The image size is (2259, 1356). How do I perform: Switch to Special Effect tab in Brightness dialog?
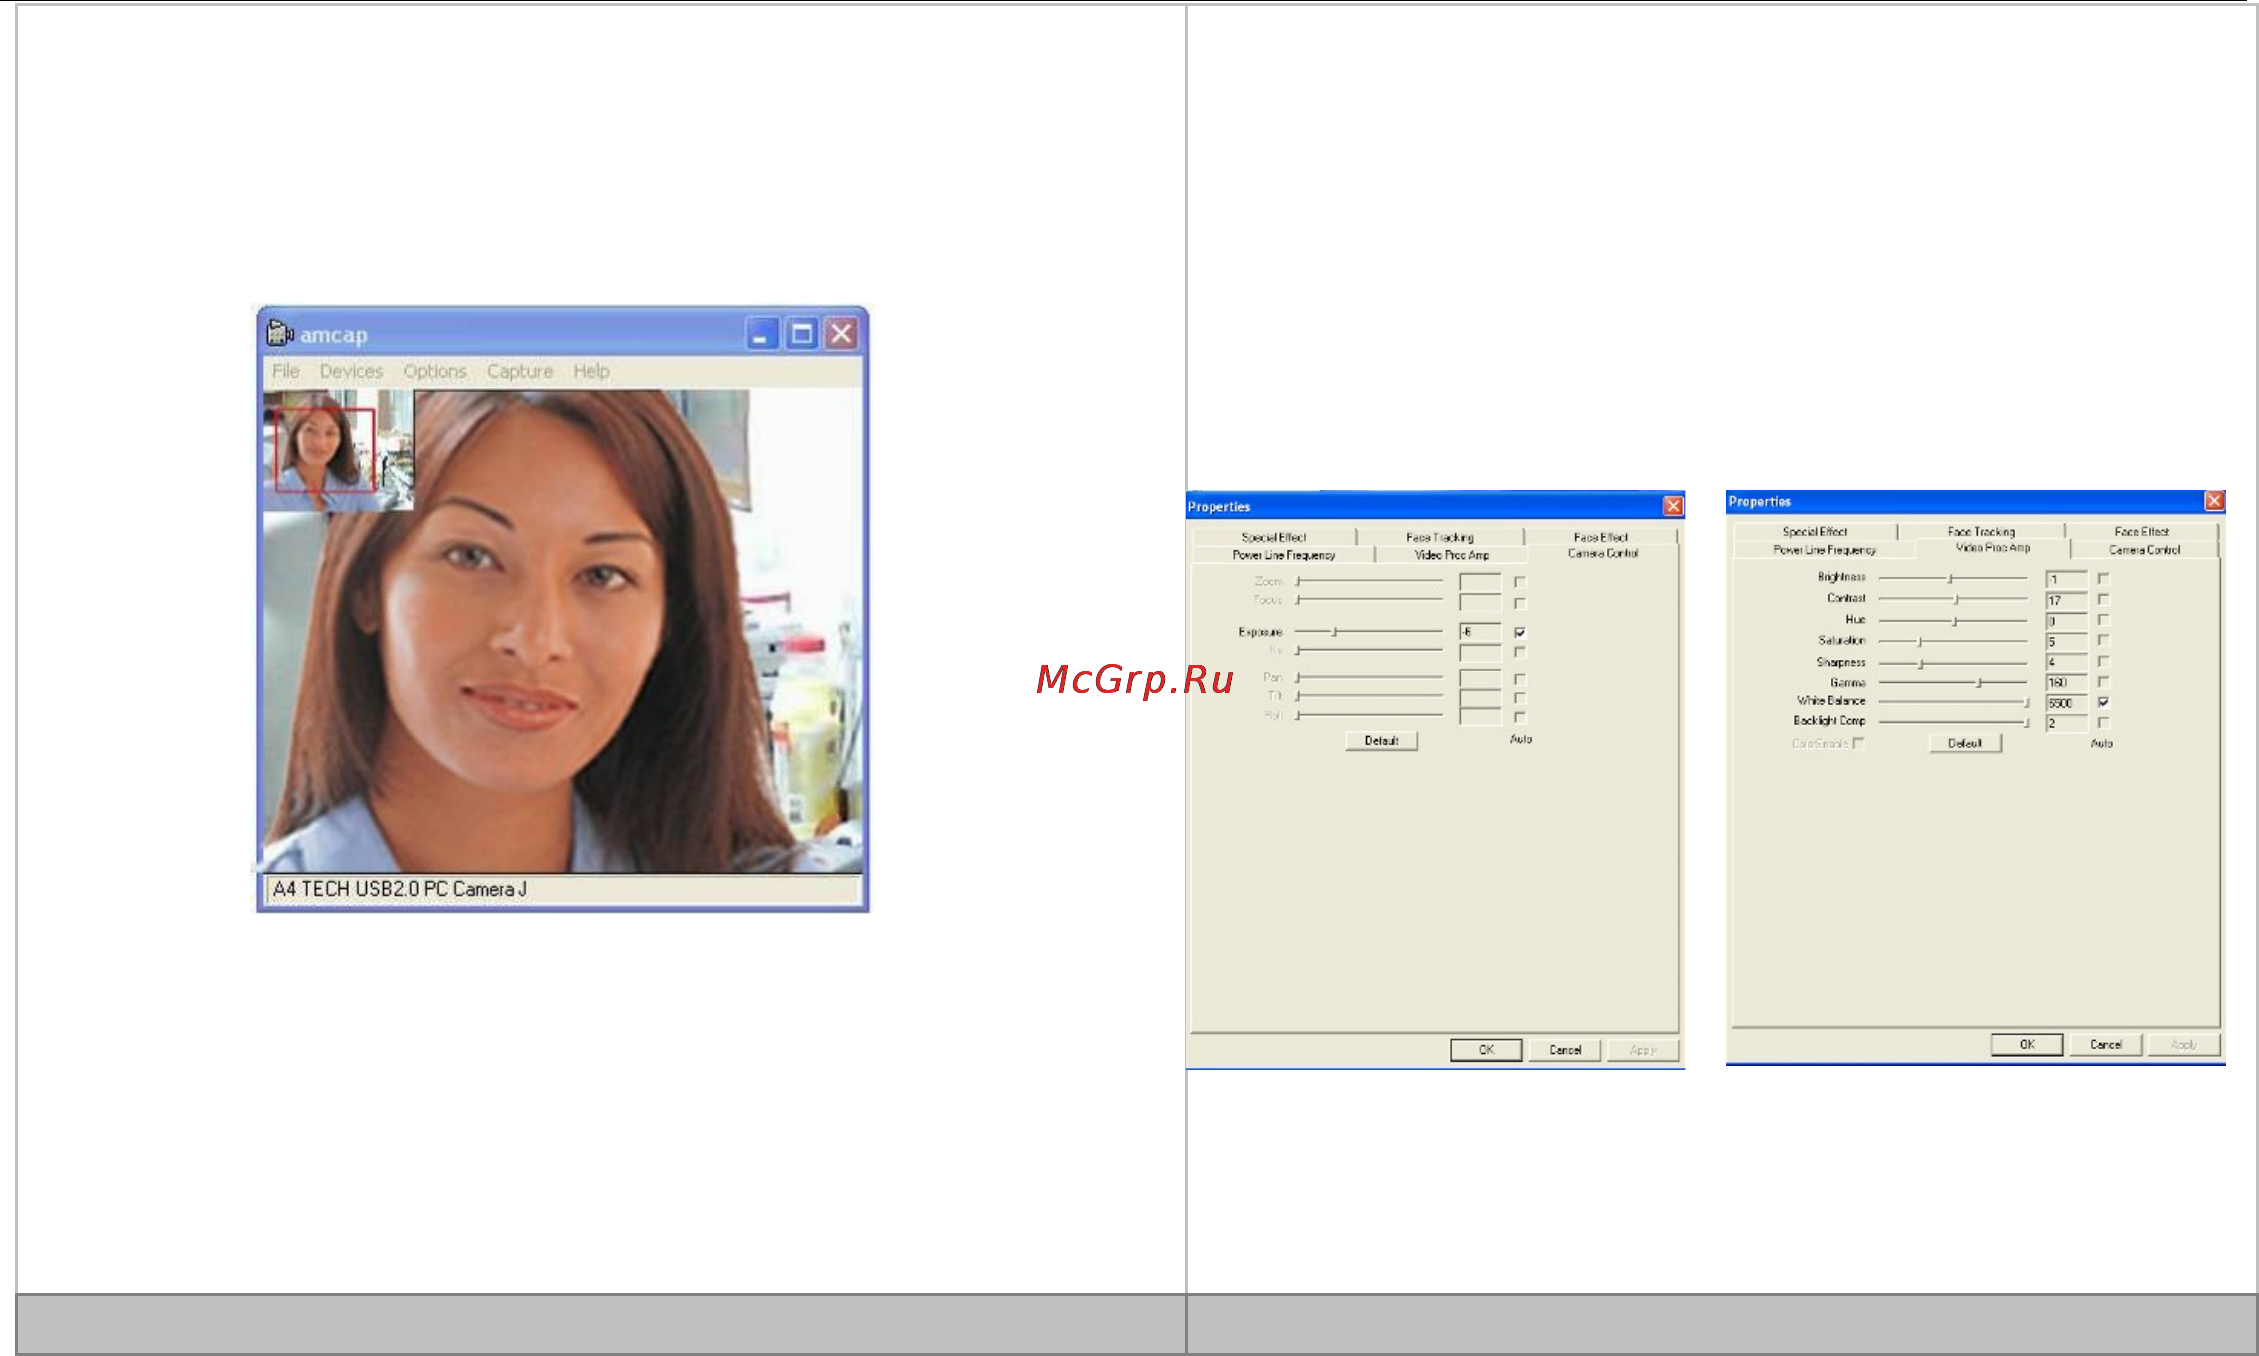click(1815, 532)
